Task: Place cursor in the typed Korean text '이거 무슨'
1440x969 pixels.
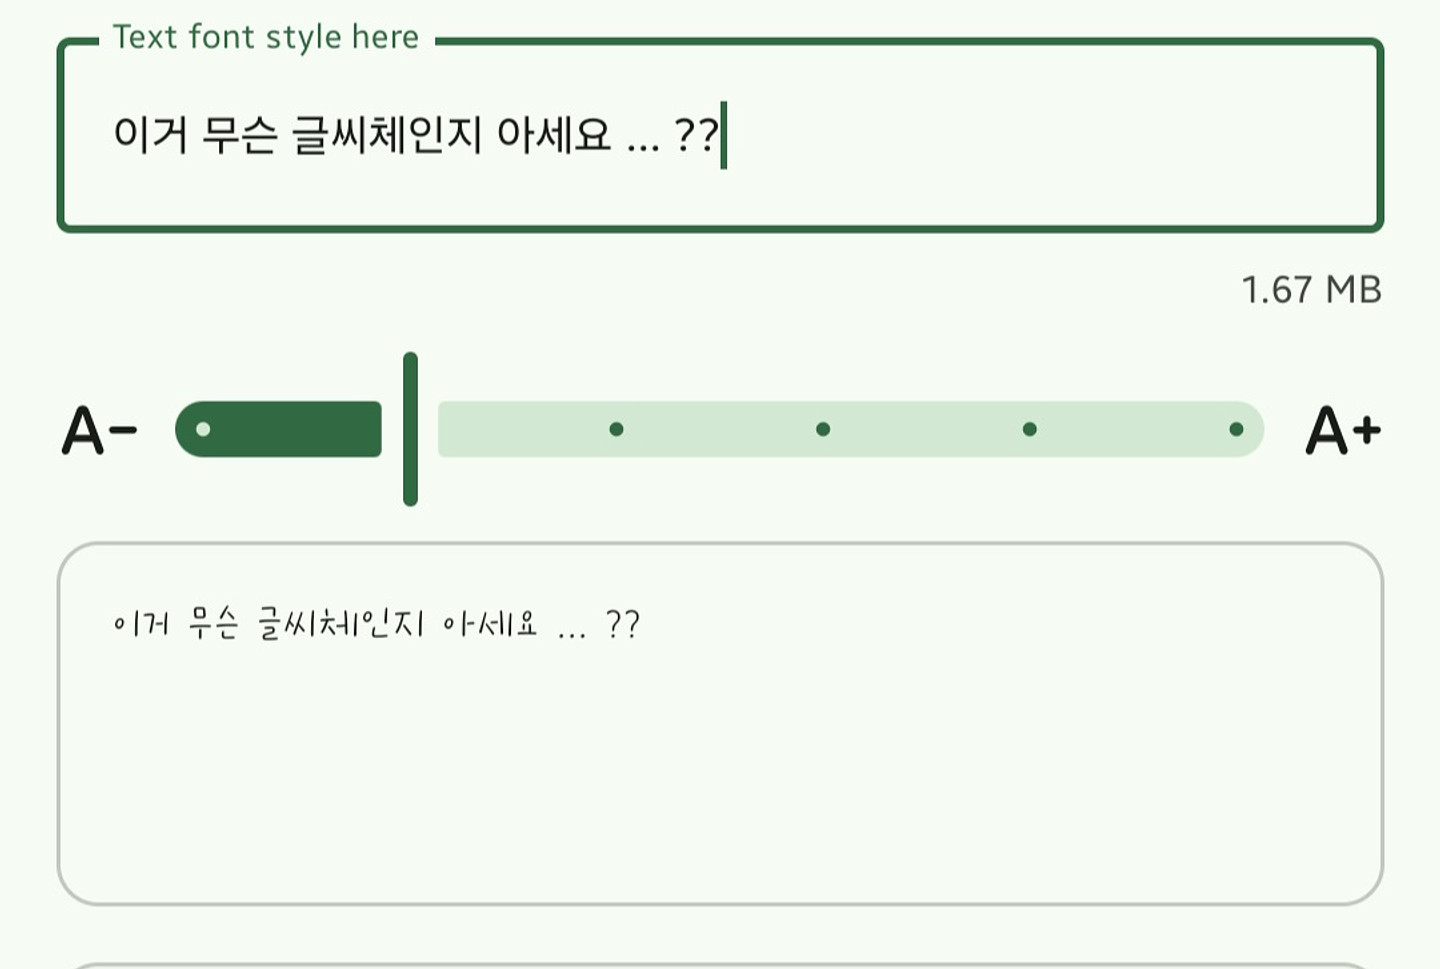Action: click(194, 134)
